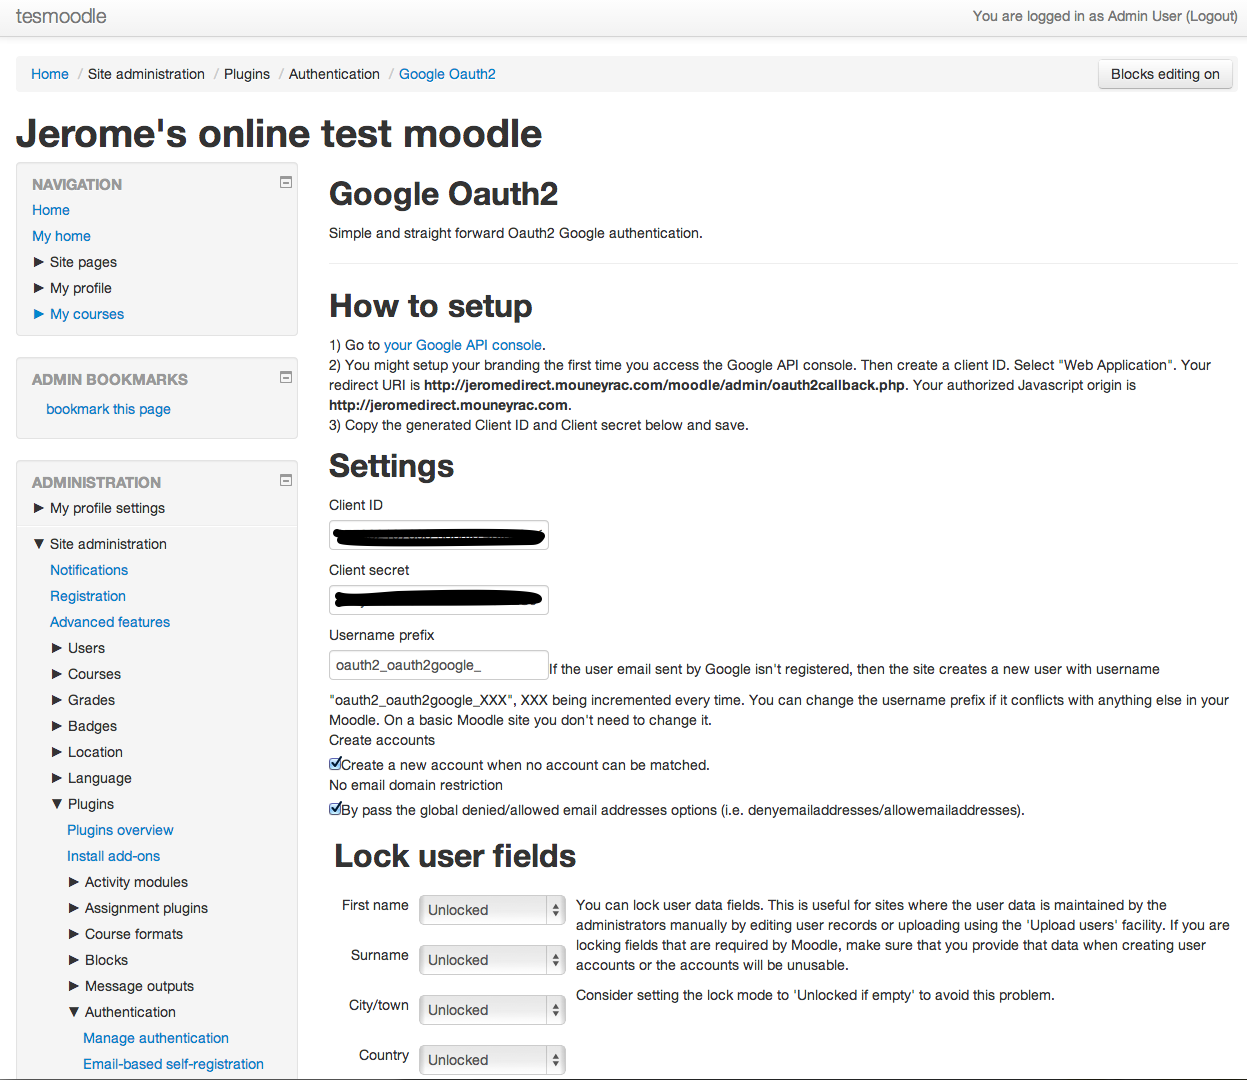Click the Username prefix input field

[439, 665]
